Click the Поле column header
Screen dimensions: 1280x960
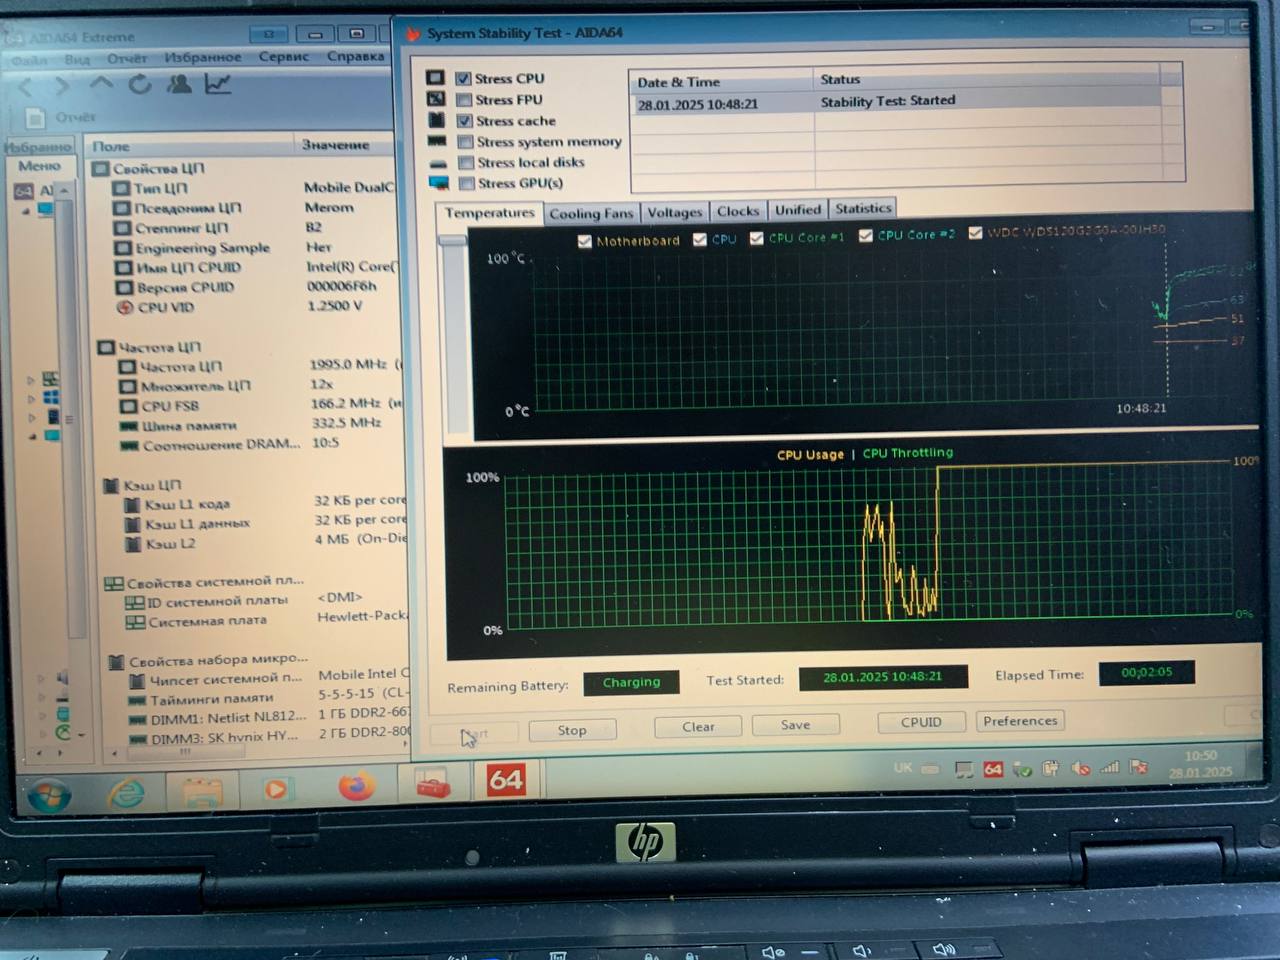189,146
